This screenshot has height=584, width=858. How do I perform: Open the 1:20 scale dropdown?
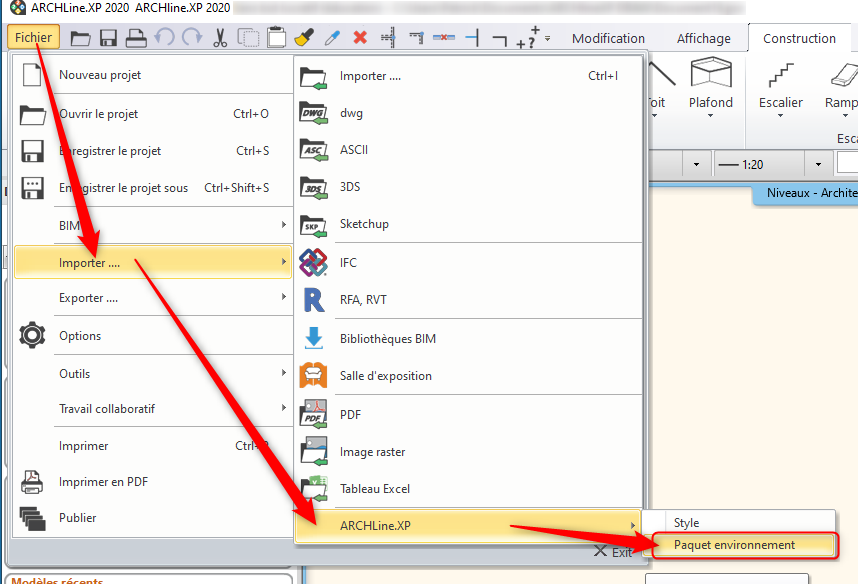(818, 164)
